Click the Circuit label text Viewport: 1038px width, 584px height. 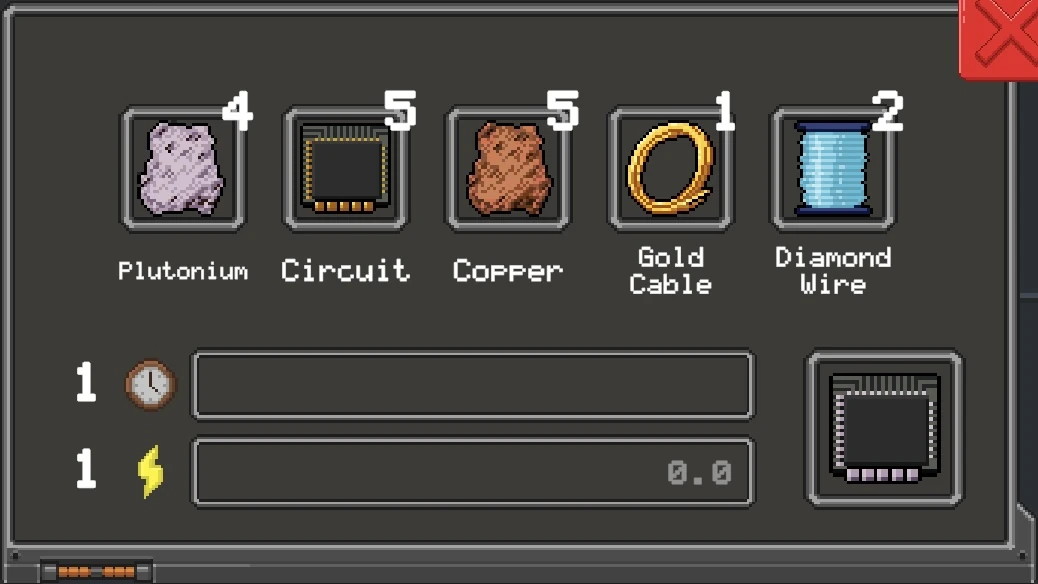coord(345,270)
